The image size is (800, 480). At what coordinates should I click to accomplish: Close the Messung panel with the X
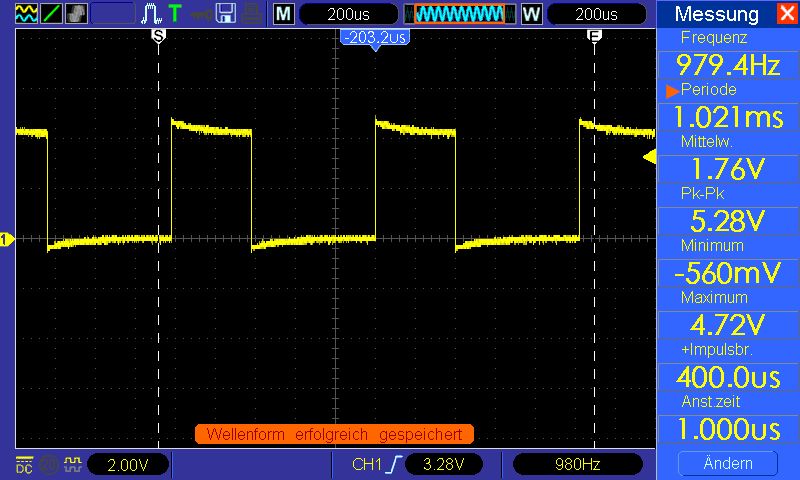[785, 14]
